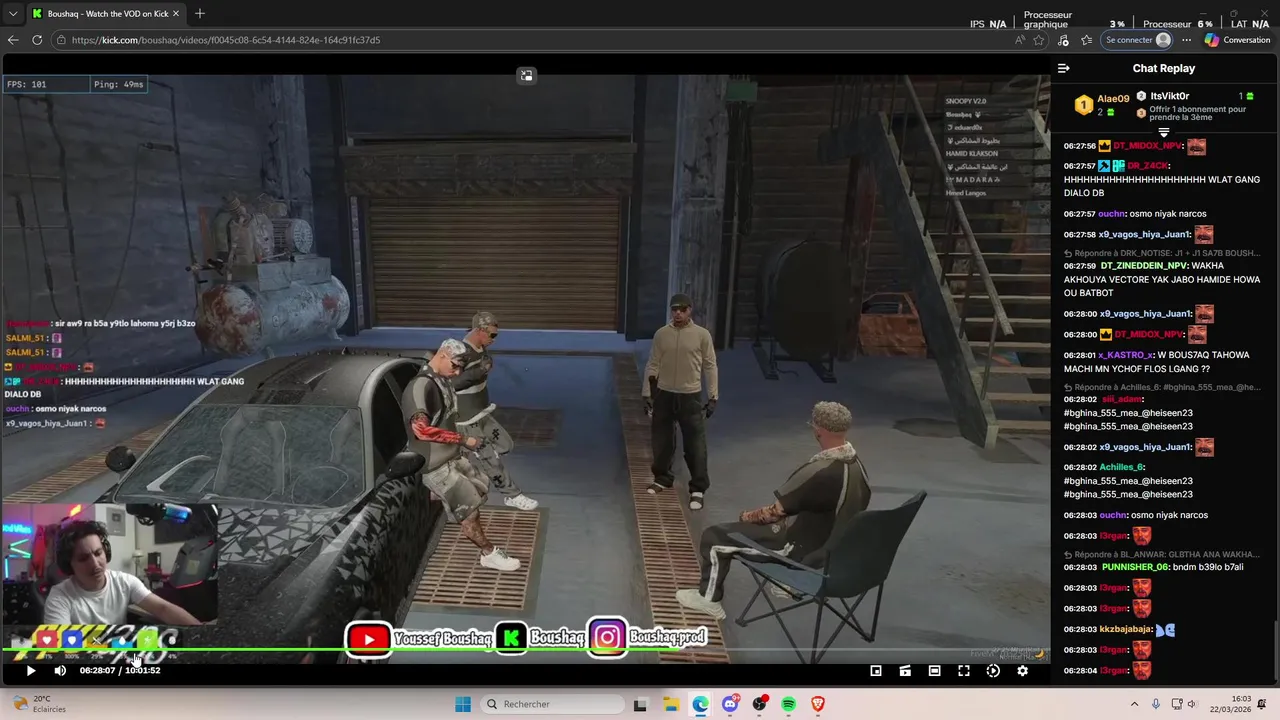Open the tab actions dropdown
This screenshot has width=1280, height=720.
point(13,14)
